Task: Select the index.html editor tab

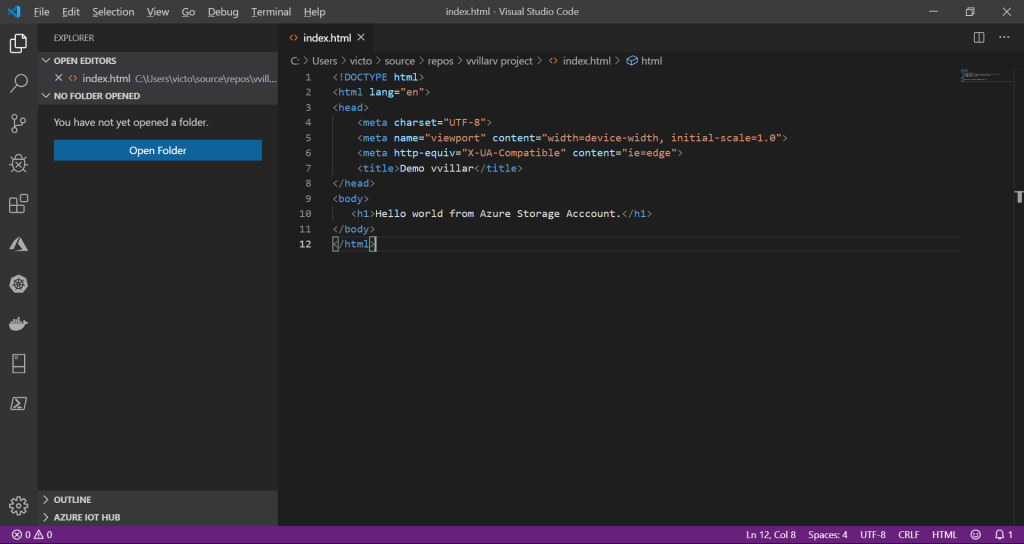Action: pos(326,38)
